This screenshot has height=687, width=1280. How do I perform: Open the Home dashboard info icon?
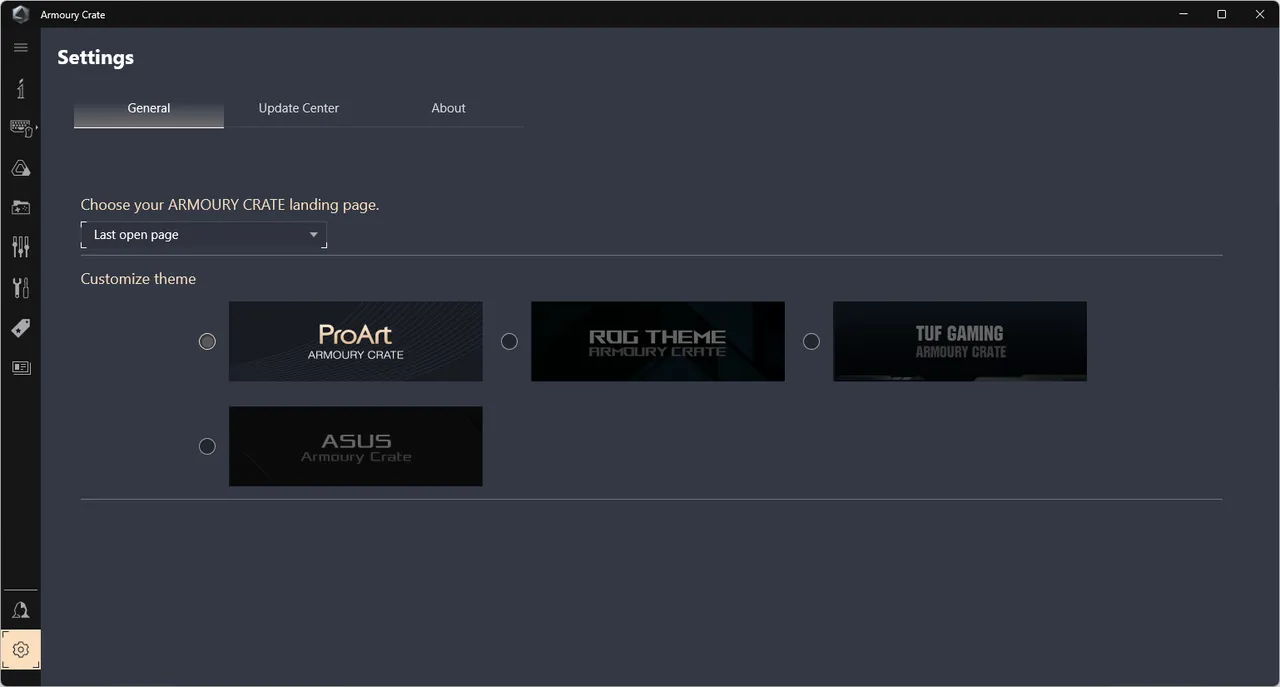[x=20, y=88]
